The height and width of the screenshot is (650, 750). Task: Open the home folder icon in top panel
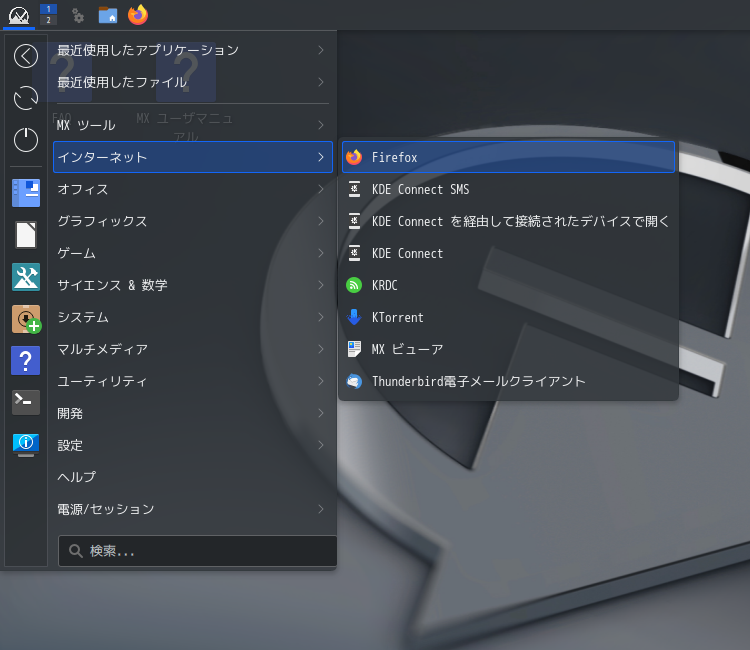[x=108, y=15]
